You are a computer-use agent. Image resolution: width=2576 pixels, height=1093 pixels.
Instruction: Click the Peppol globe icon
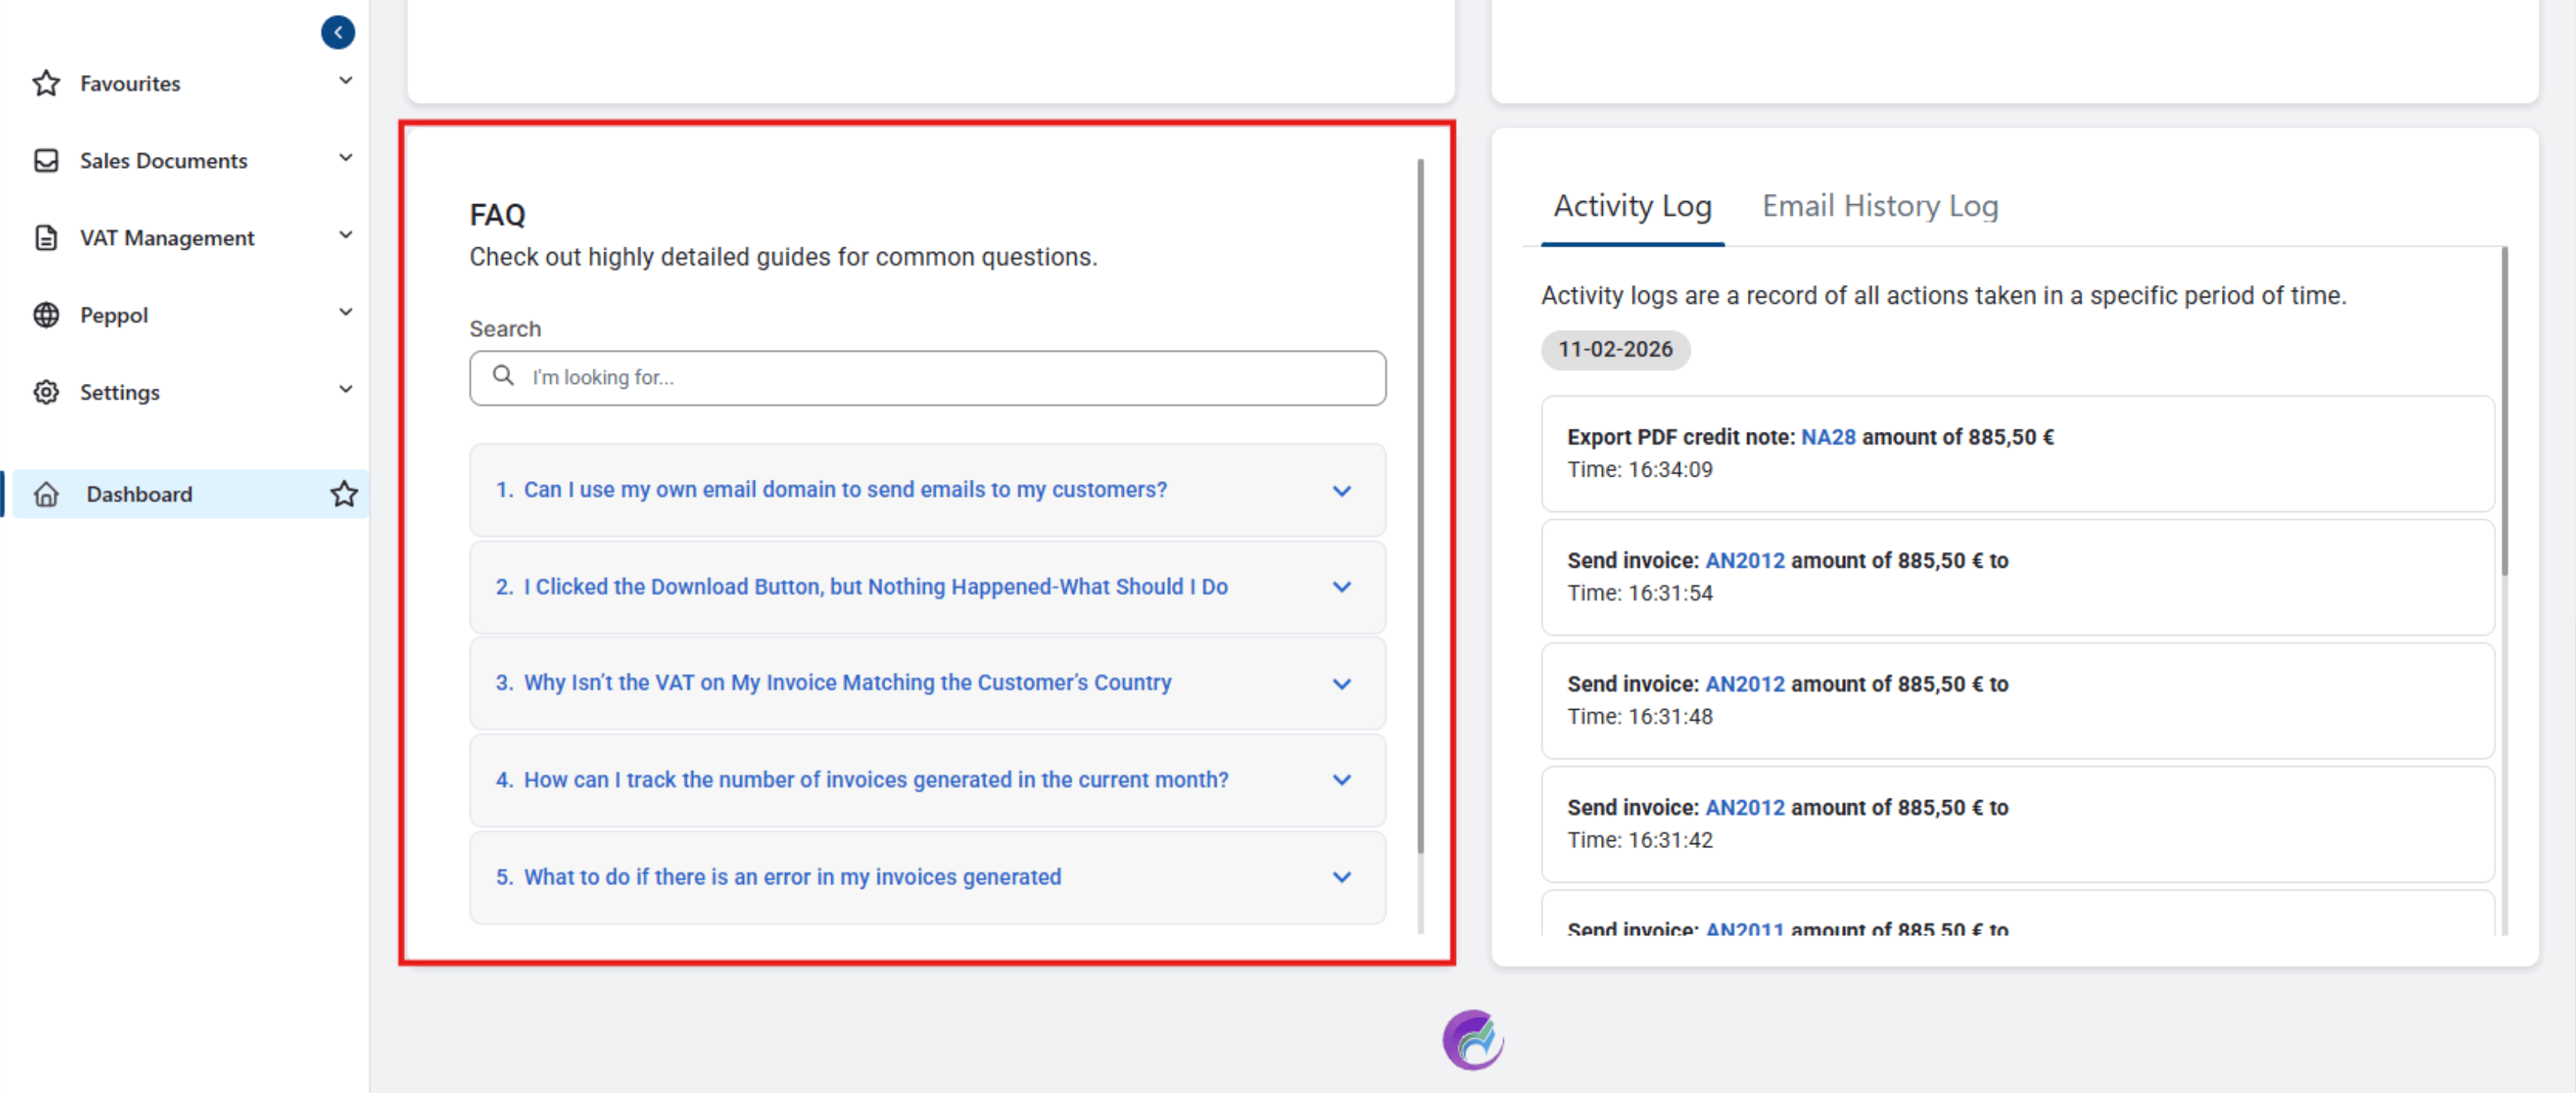[x=46, y=315]
